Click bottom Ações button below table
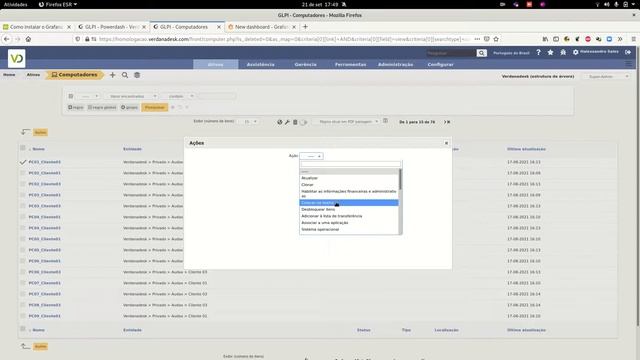This screenshot has width=640, height=360. (40, 347)
